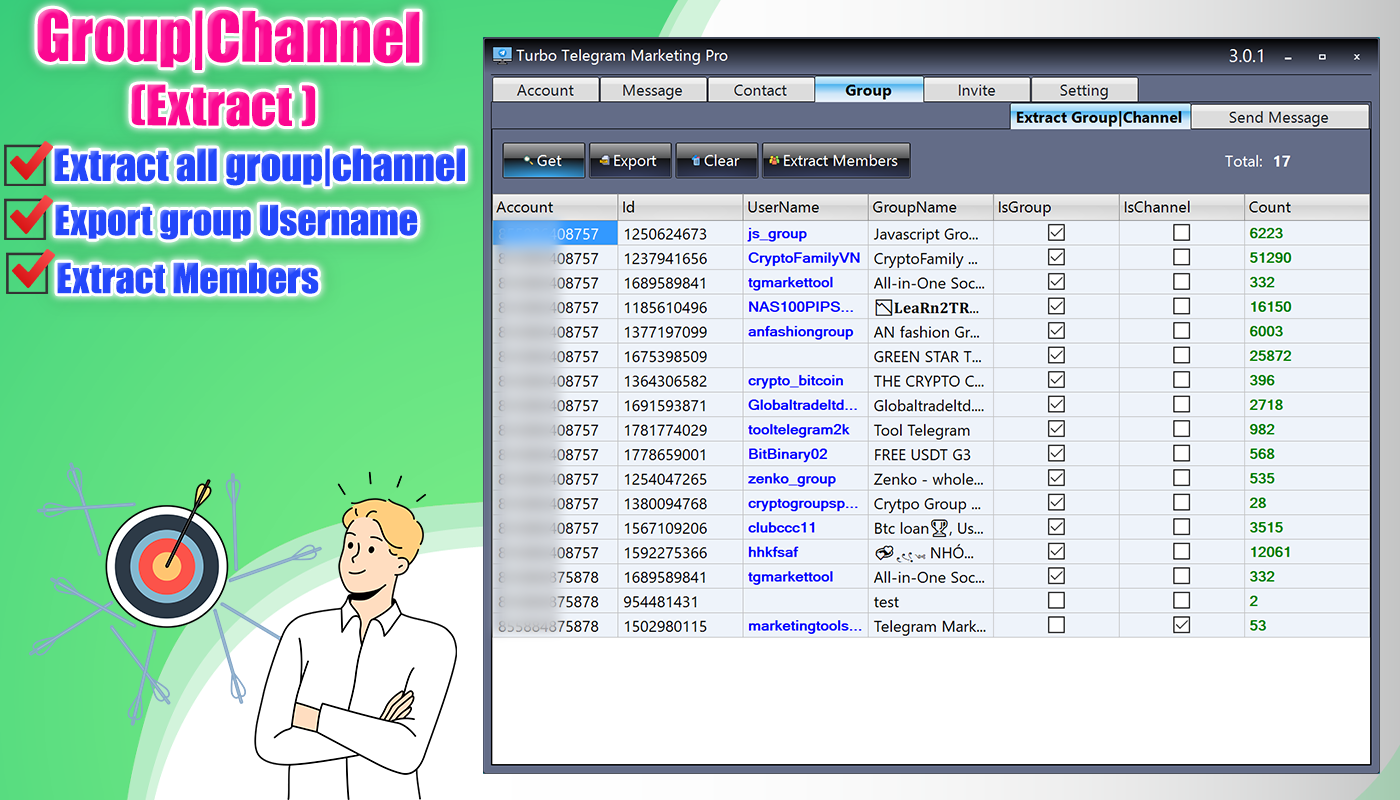Screen dimensions: 1400x800
Task: Select username CryptoFamilyVN cell
Action: tap(804, 258)
